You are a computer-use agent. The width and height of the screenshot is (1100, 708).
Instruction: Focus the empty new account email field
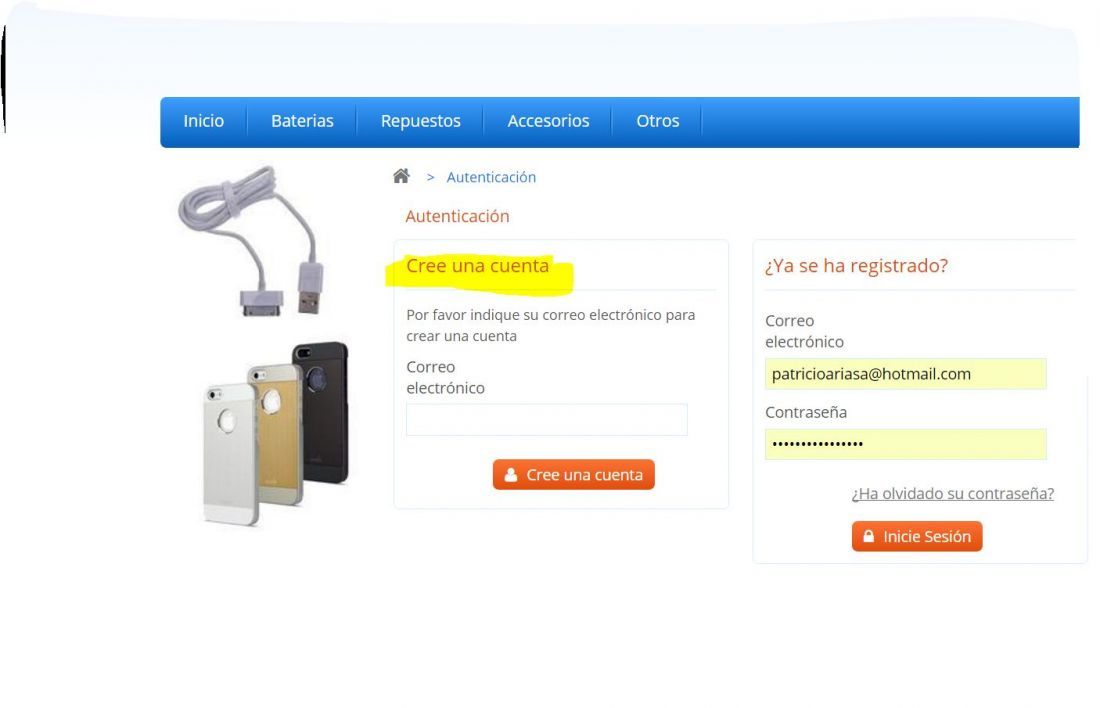[x=546, y=420]
